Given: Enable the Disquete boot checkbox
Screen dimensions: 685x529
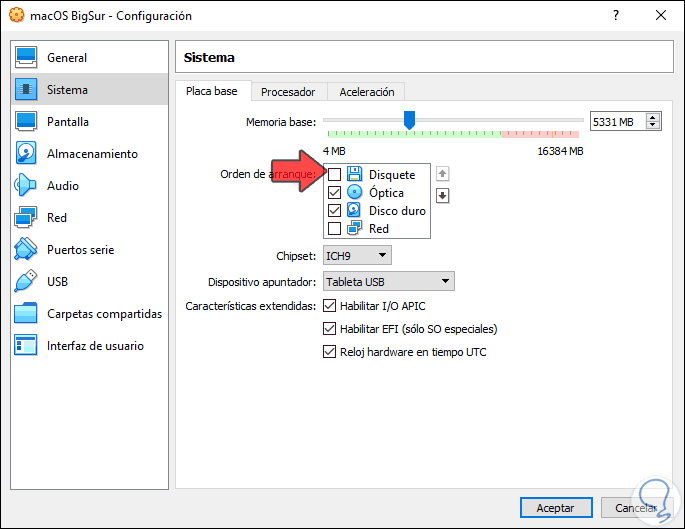Looking at the screenshot, I should (x=335, y=174).
